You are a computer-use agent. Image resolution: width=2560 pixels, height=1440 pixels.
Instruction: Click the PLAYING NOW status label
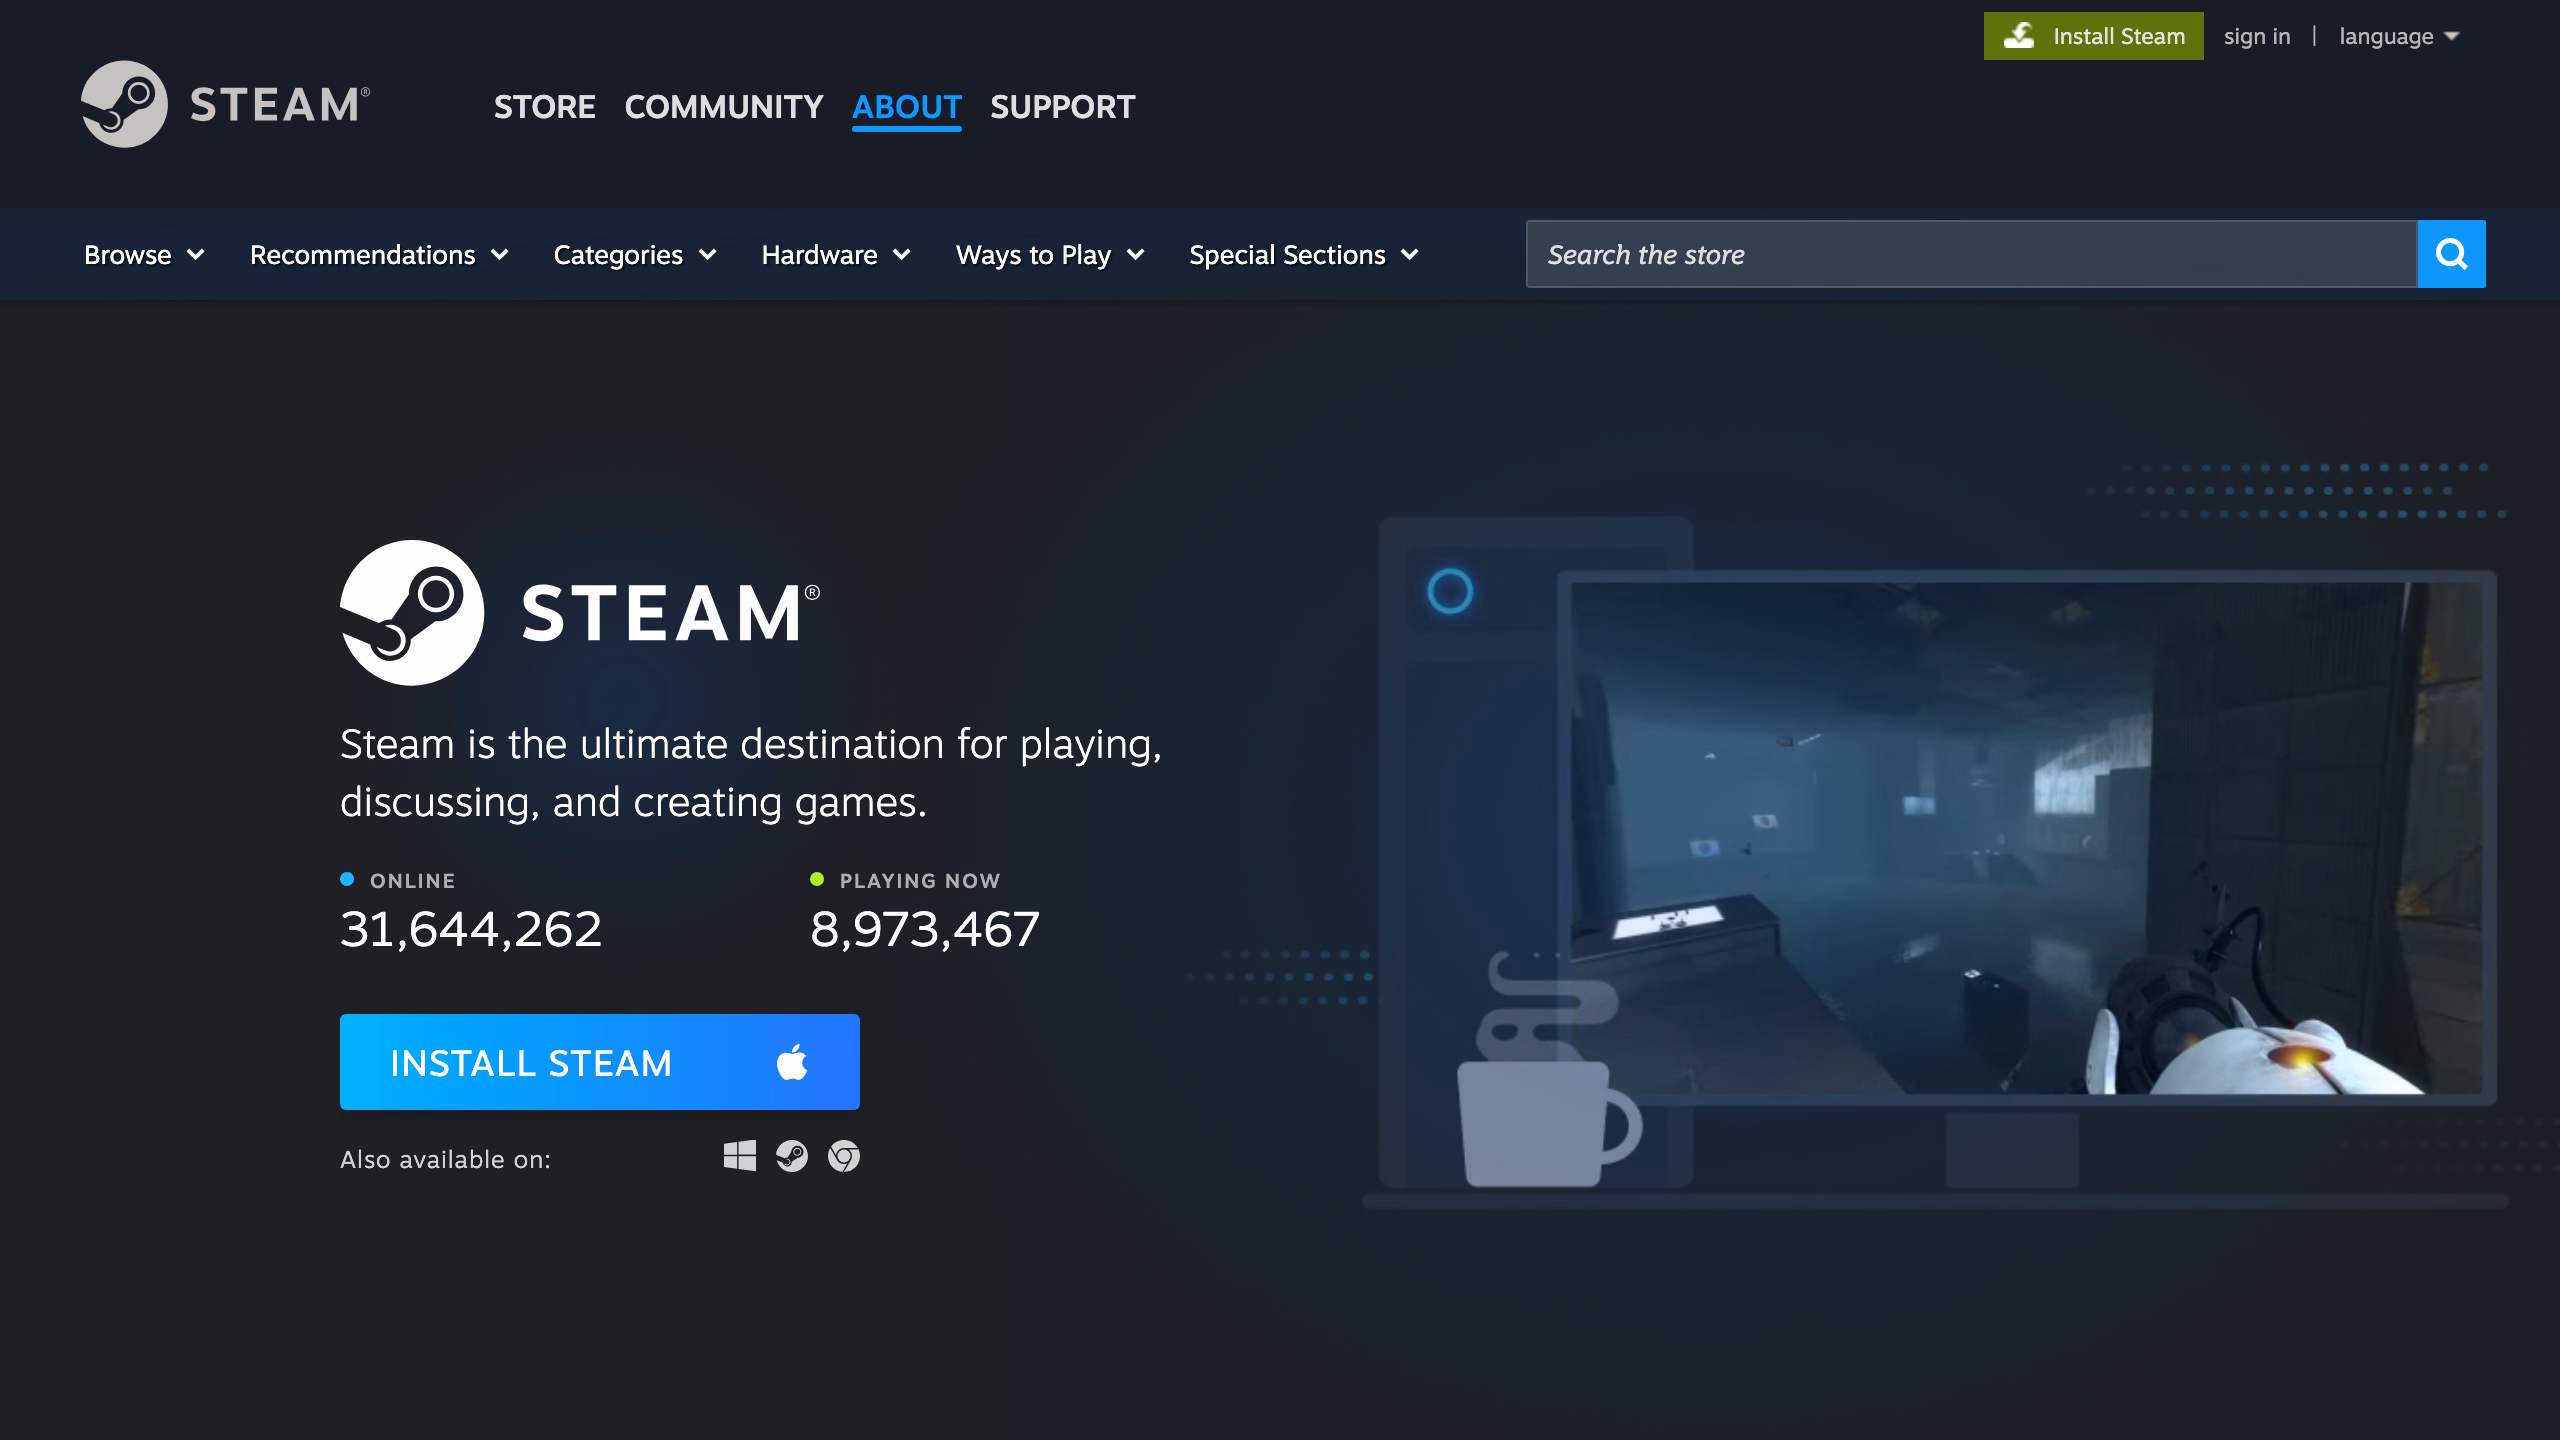click(x=920, y=881)
